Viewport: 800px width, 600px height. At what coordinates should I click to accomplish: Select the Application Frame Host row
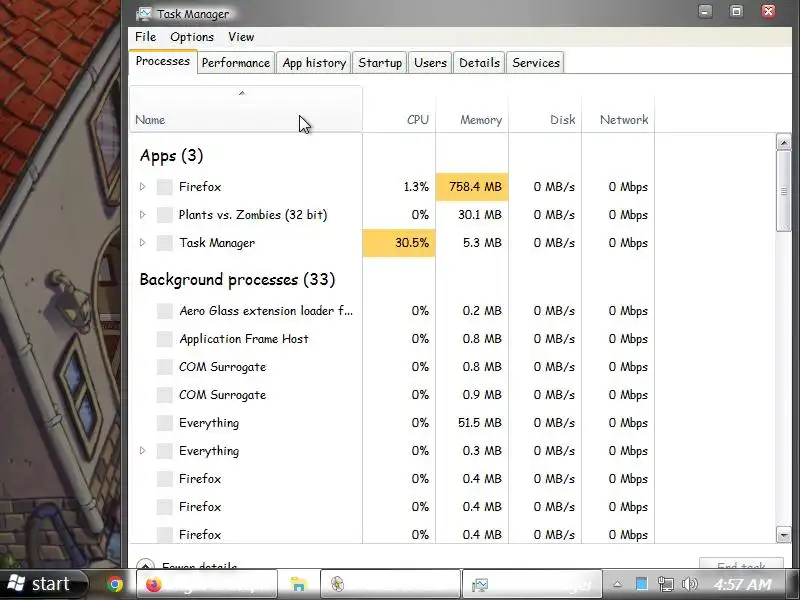tap(392, 339)
